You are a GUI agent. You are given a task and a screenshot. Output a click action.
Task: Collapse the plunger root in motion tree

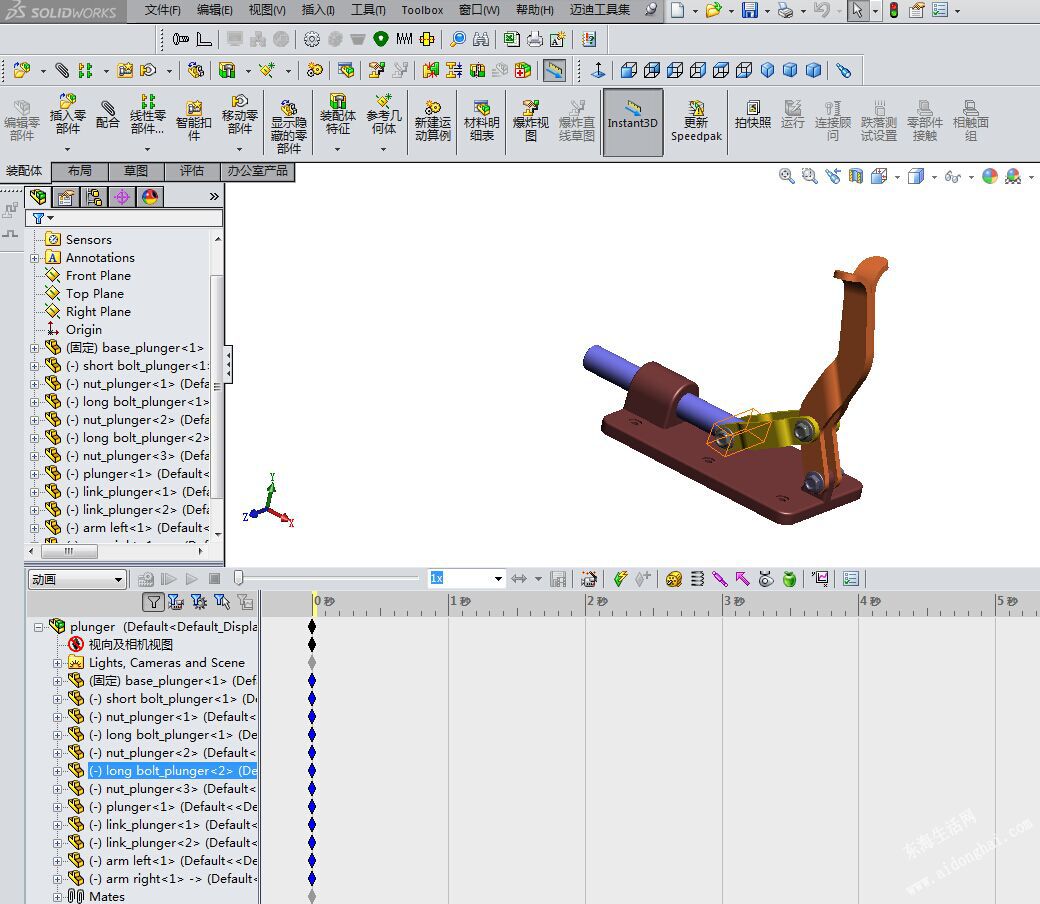[38, 627]
